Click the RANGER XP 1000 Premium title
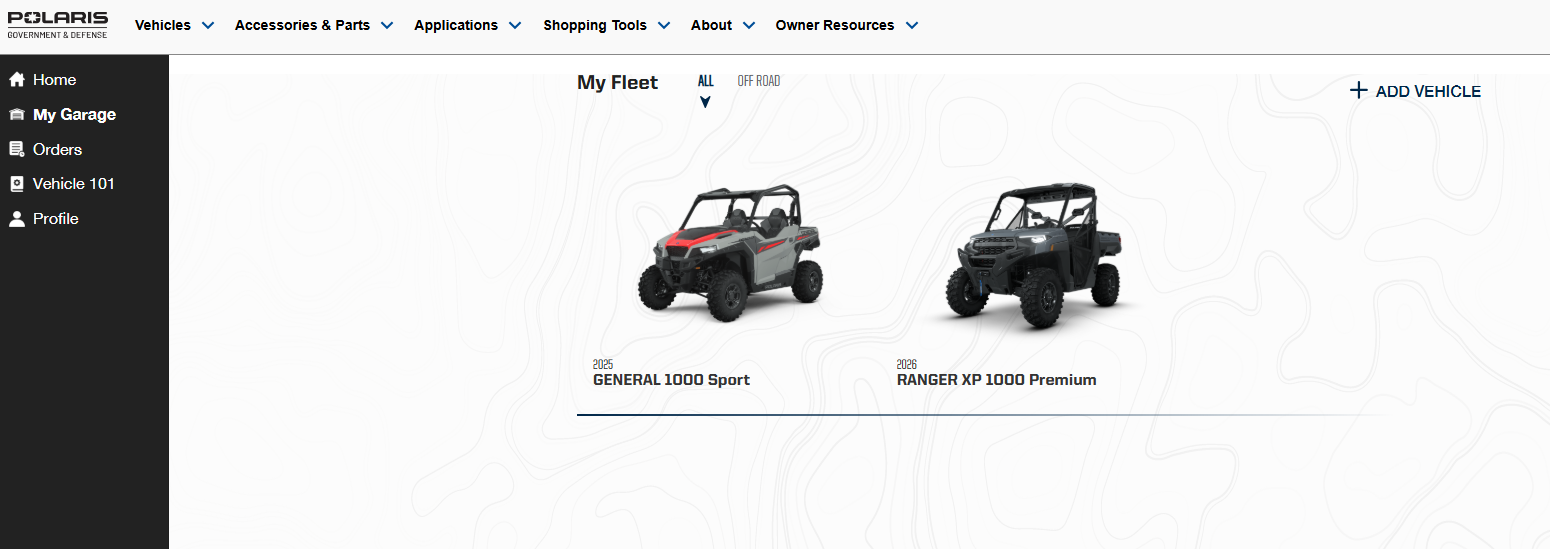The image size is (1550, 549). (996, 380)
